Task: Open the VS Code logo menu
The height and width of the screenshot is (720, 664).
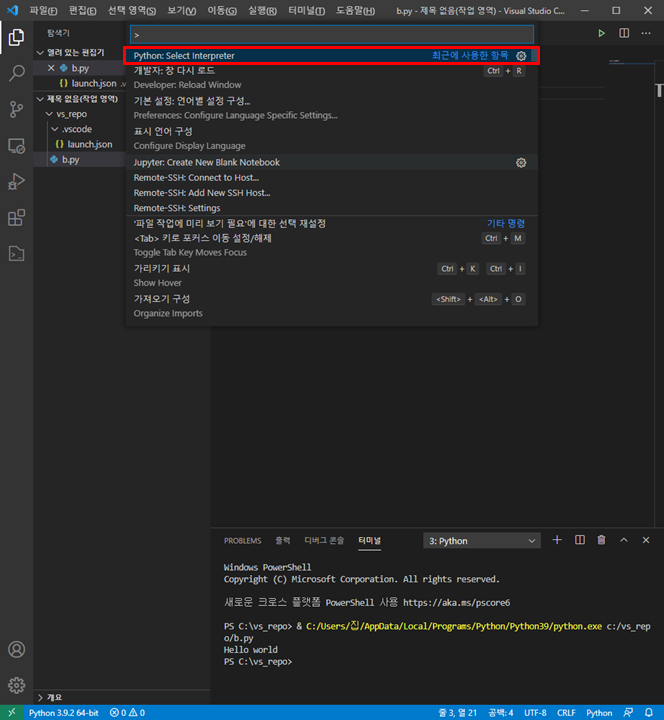Action: tap(12, 10)
